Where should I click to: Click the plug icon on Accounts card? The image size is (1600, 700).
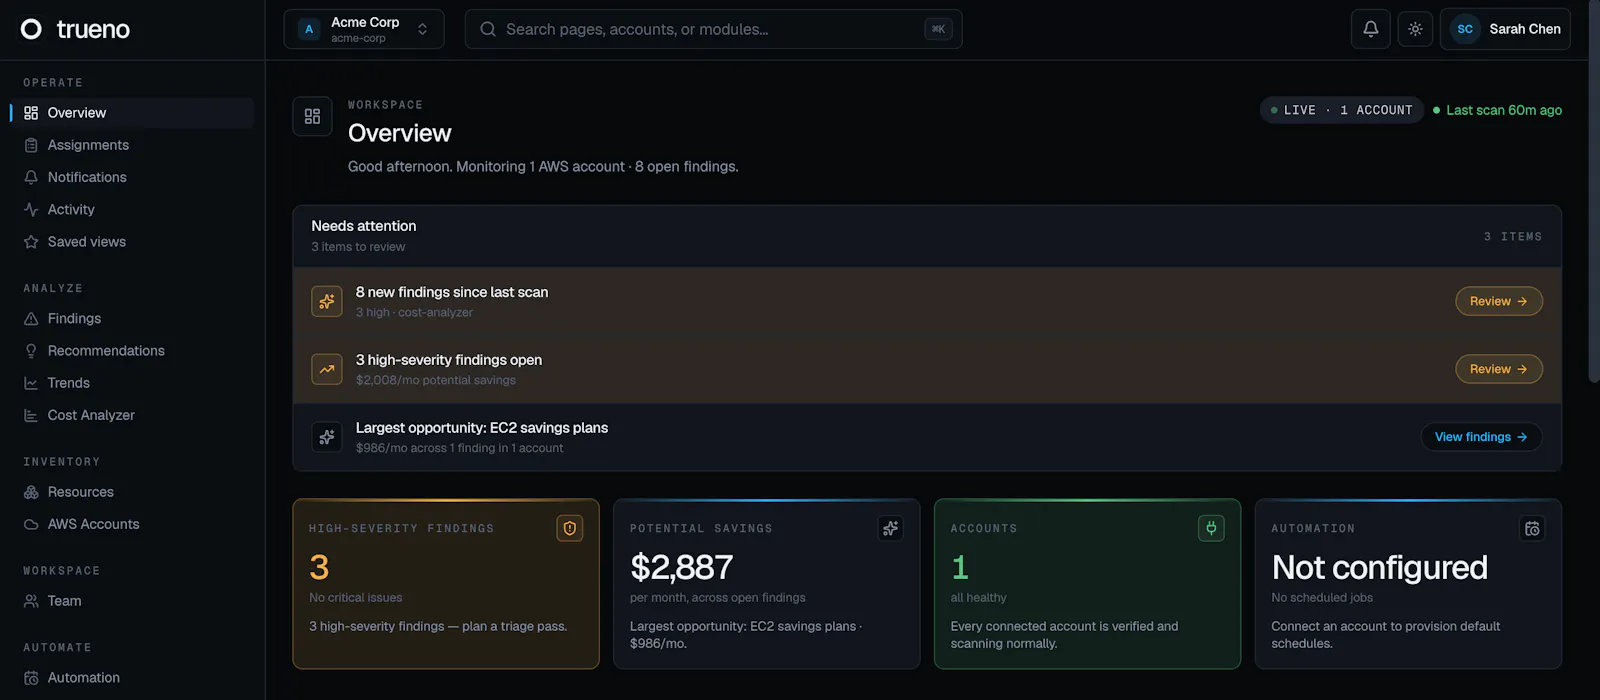(1211, 528)
